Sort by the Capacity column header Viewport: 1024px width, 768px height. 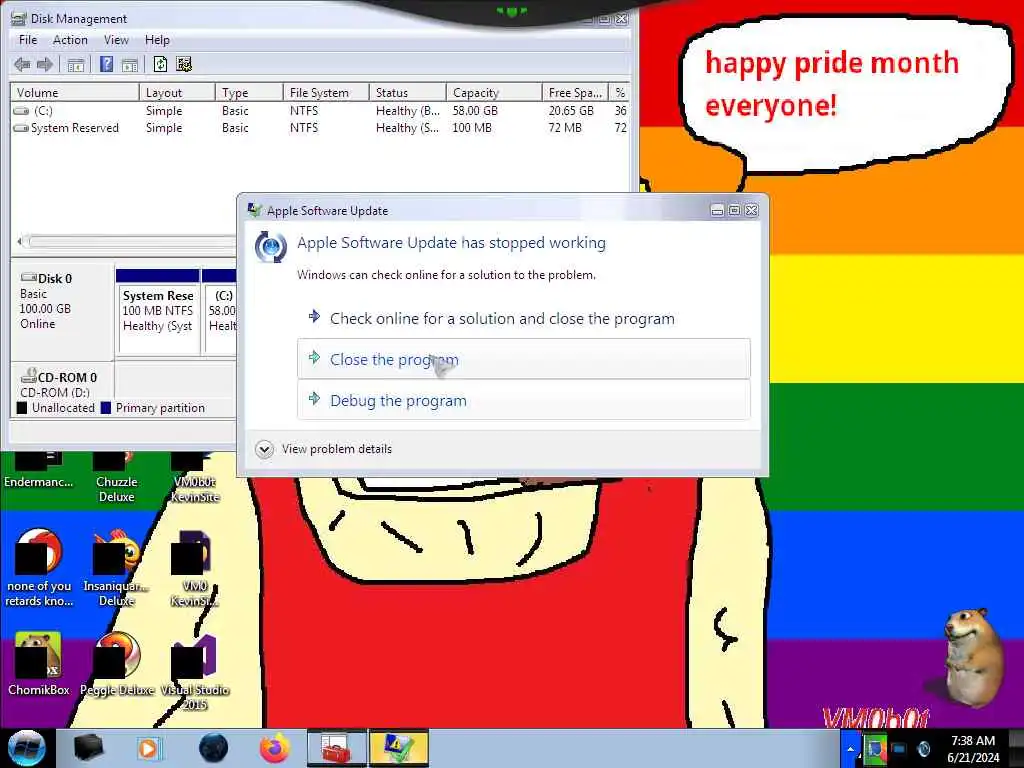coord(494,93)
